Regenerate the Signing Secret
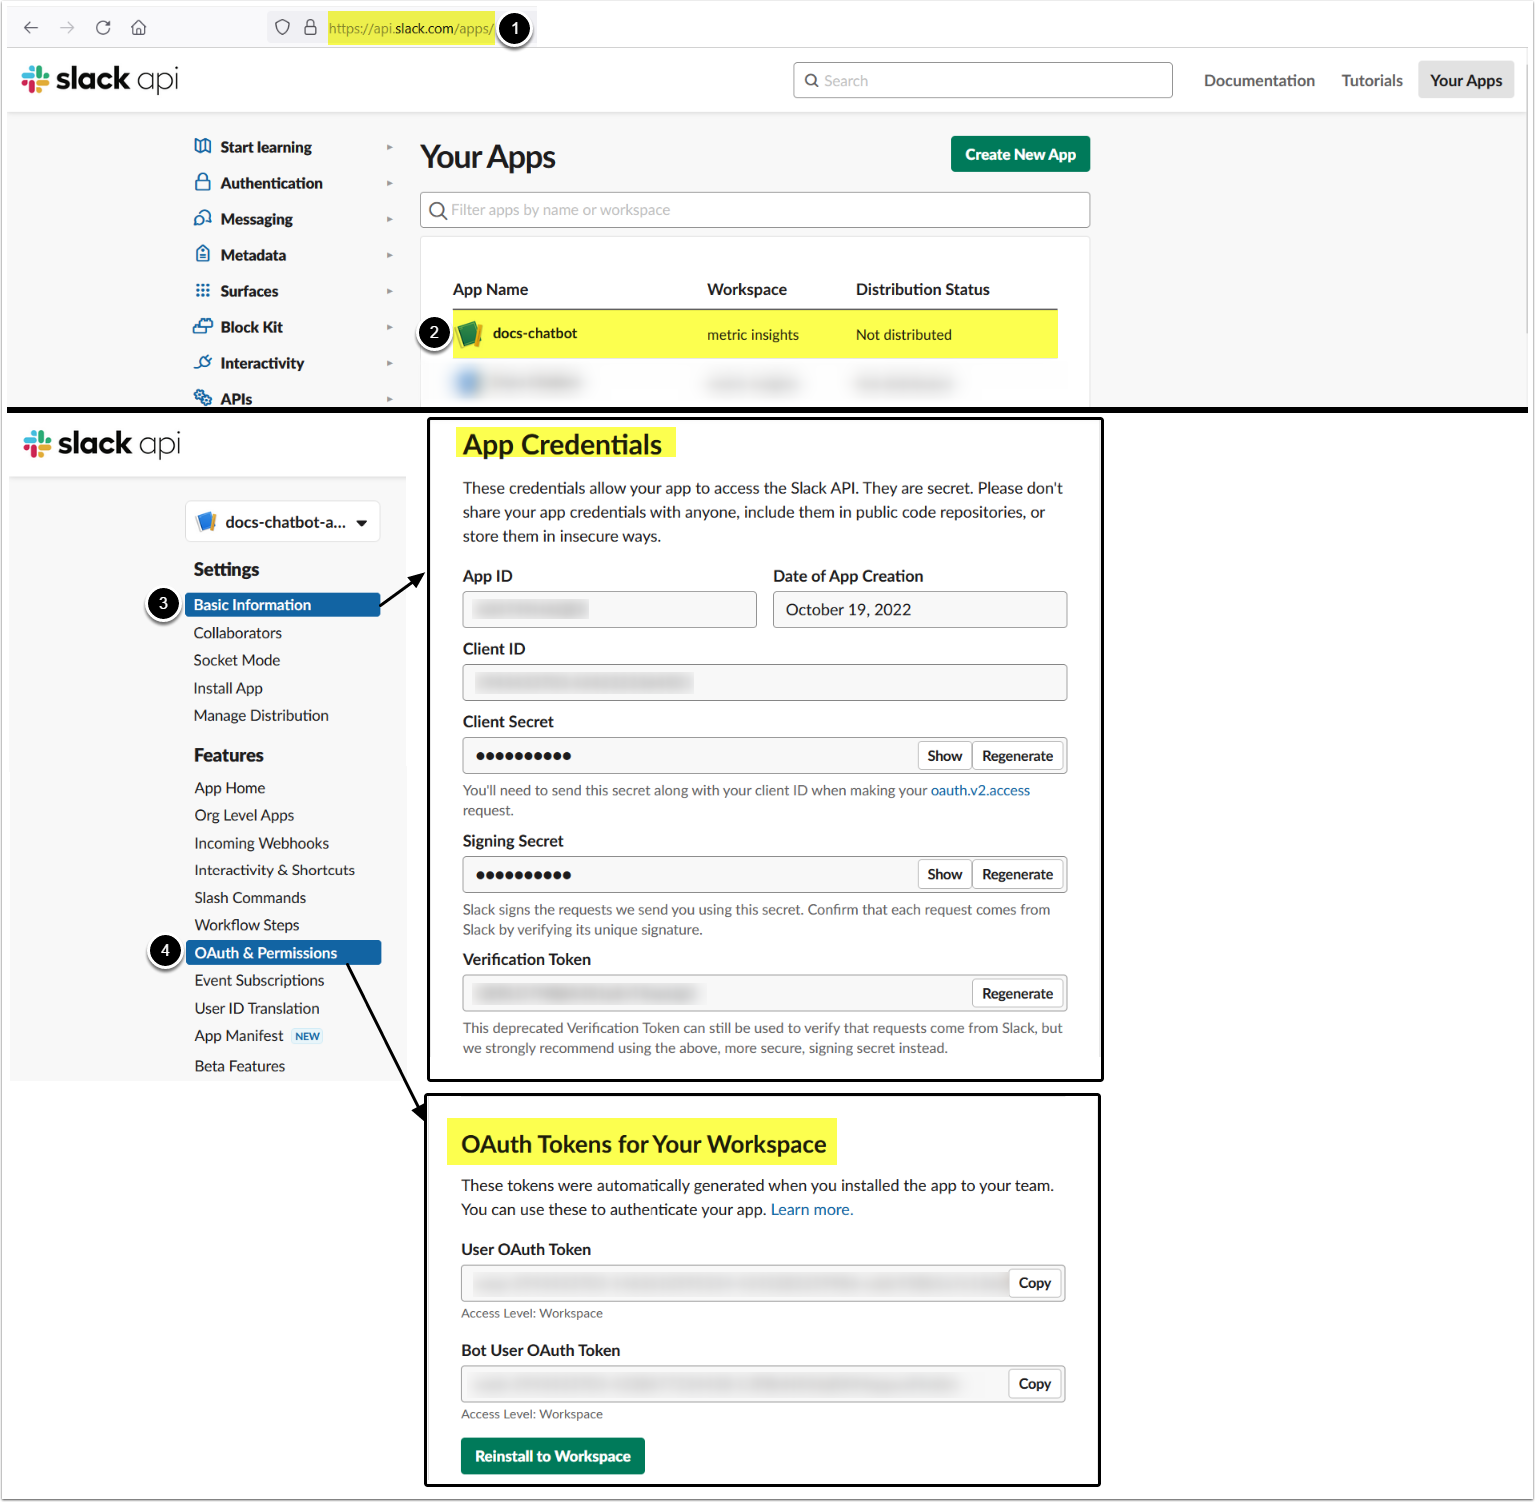The height and width of the screenshot is (1502, 1535). point(1017,874)
